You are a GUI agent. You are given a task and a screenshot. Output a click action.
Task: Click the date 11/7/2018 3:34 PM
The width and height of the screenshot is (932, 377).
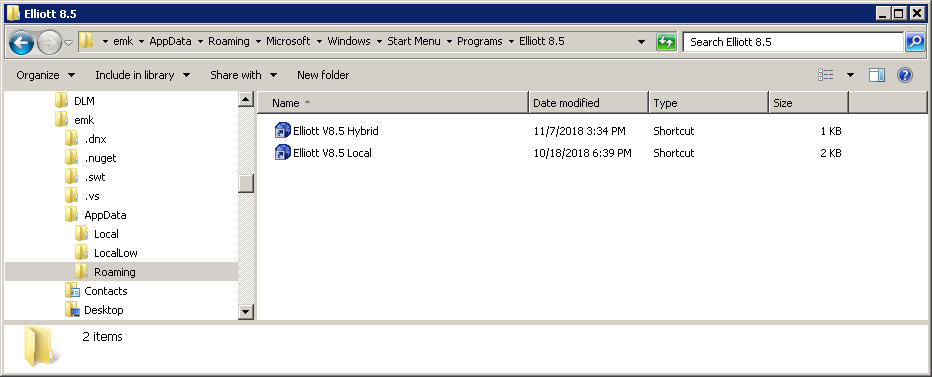[580, 131]
